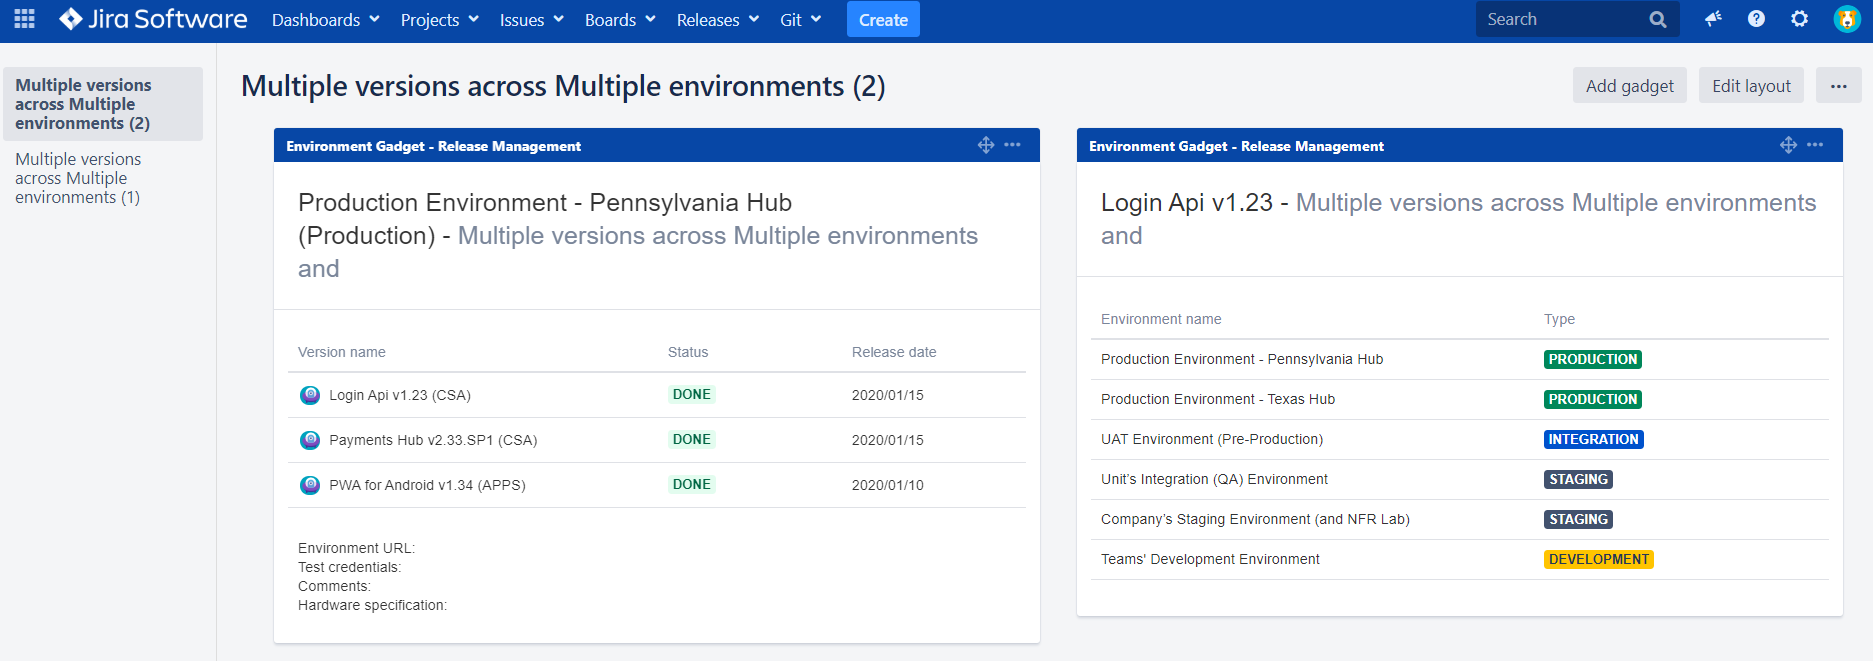Expand the Issues dropdown menu
This screenshot has height=661, width=1873.
(532, 20)
